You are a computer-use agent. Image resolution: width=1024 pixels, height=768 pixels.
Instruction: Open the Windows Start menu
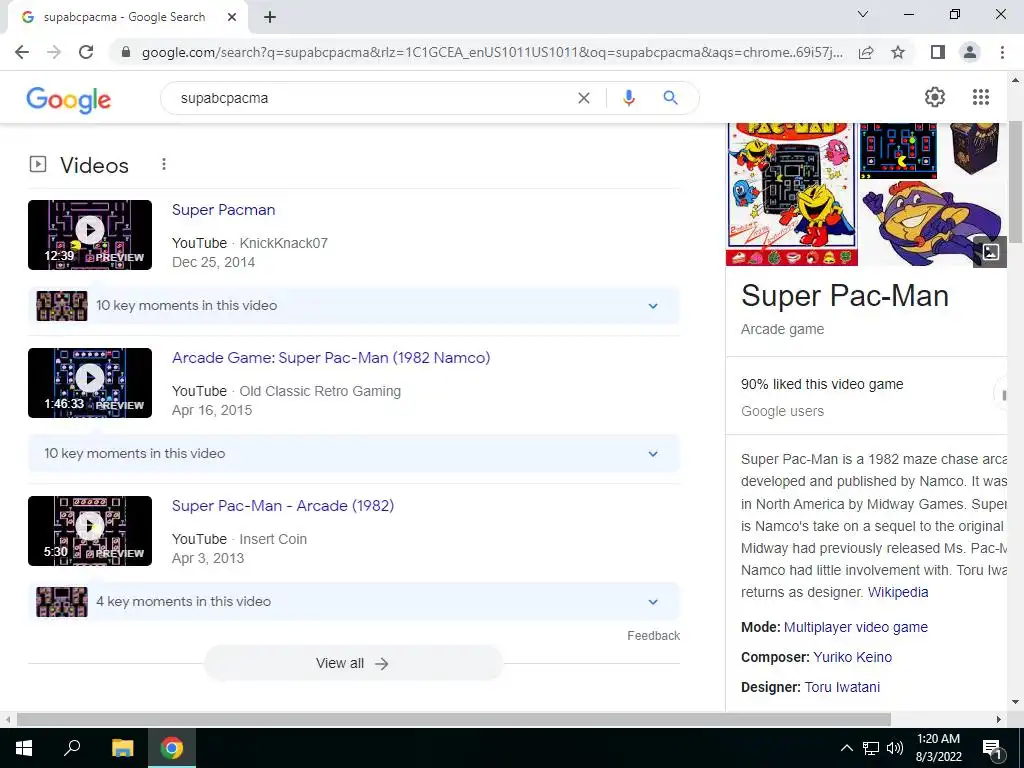tap(24, 748)
